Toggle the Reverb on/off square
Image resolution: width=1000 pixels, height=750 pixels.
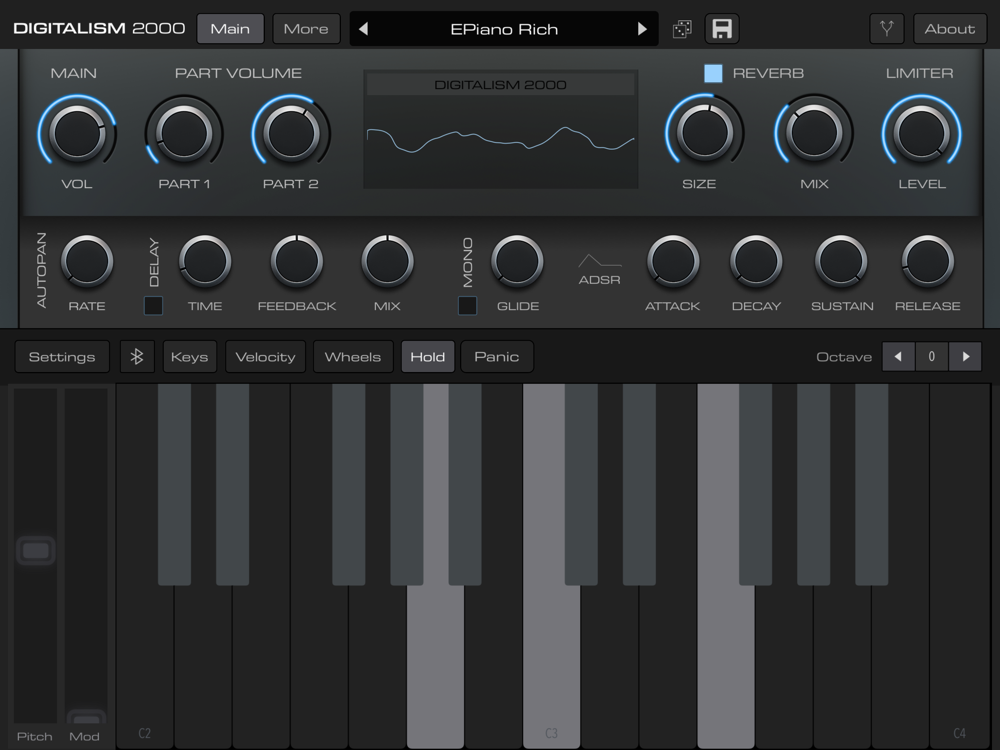tap(713, 73)
